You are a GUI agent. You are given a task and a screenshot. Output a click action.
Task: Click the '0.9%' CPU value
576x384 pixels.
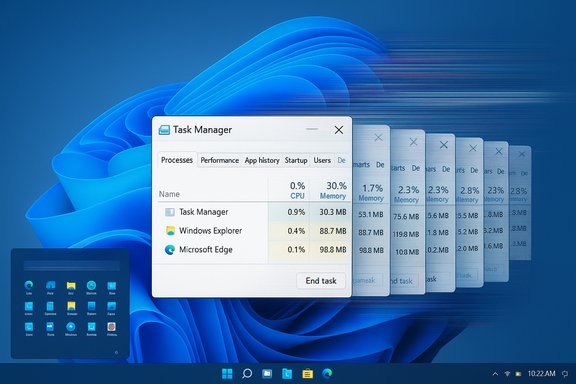(x=296, y=212)
